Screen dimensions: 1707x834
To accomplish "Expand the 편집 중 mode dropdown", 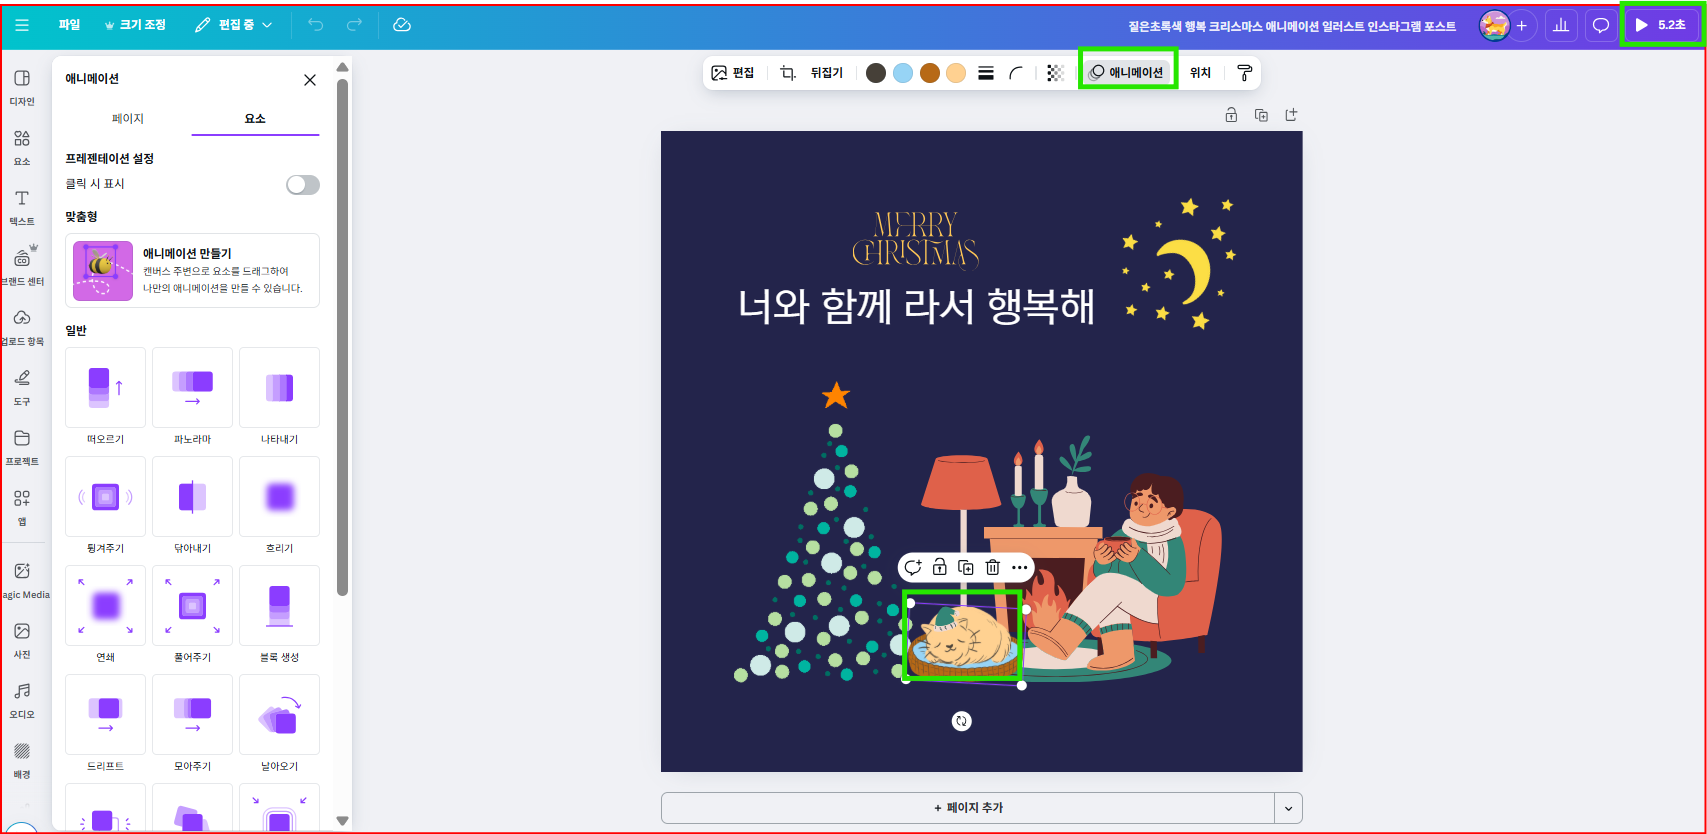I will pyautogui.click(x=234, y=25).
